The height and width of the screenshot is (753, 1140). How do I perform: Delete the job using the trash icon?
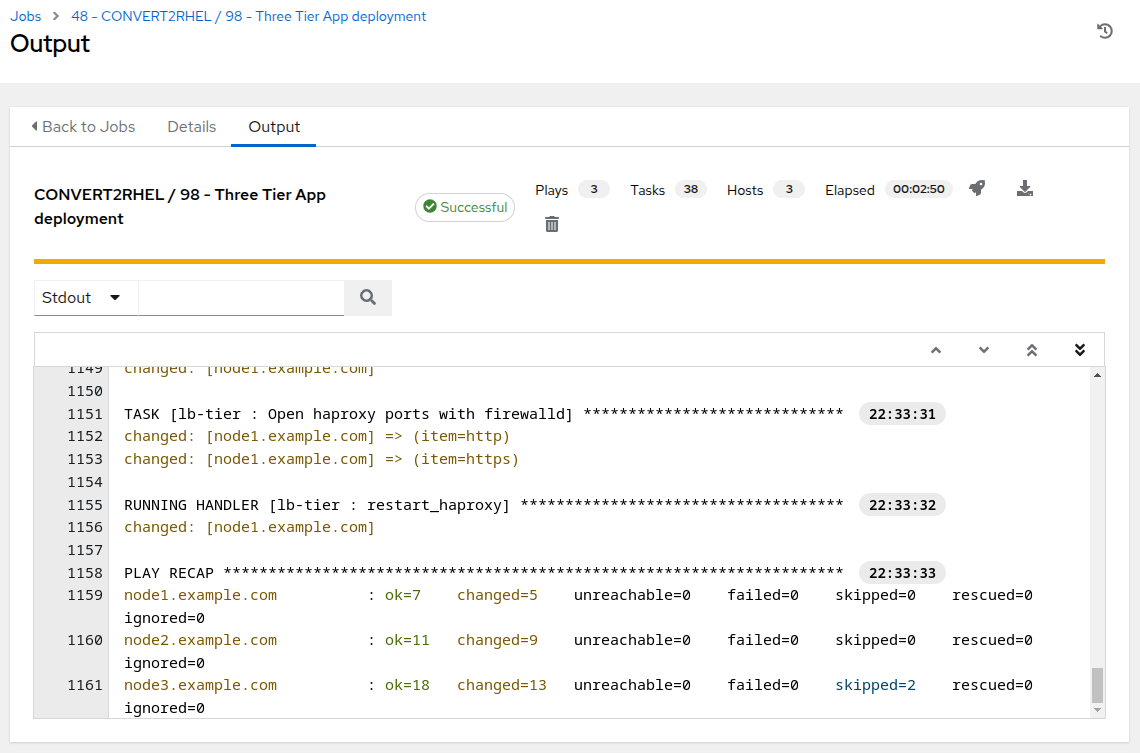tap(552, 225)
